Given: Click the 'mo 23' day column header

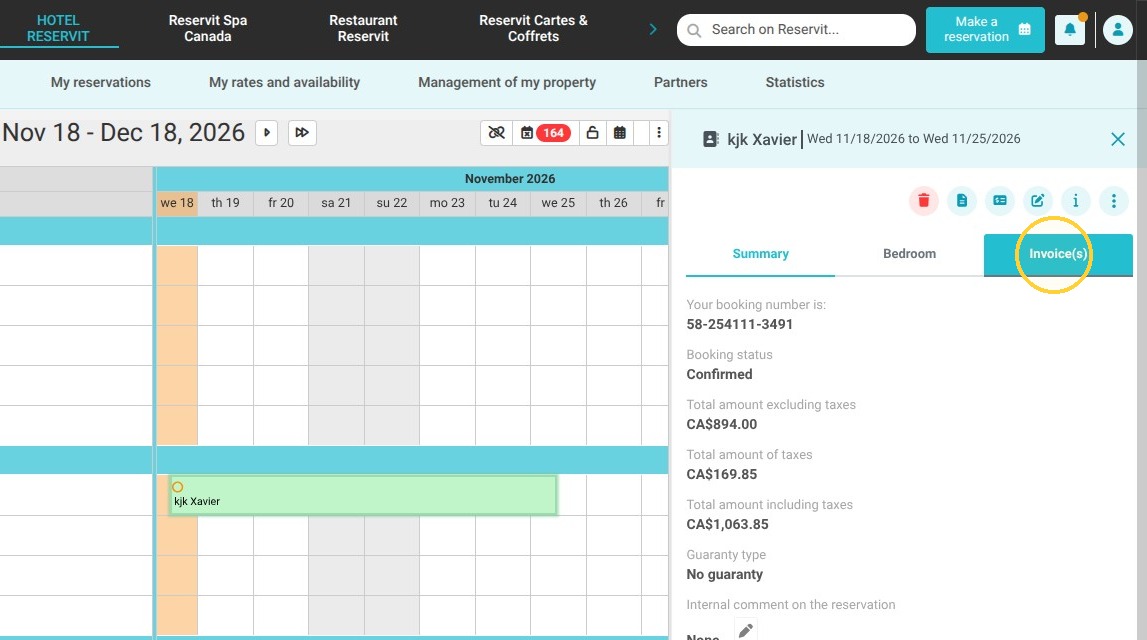Looking at the screenshot, I should click(447, 203).
